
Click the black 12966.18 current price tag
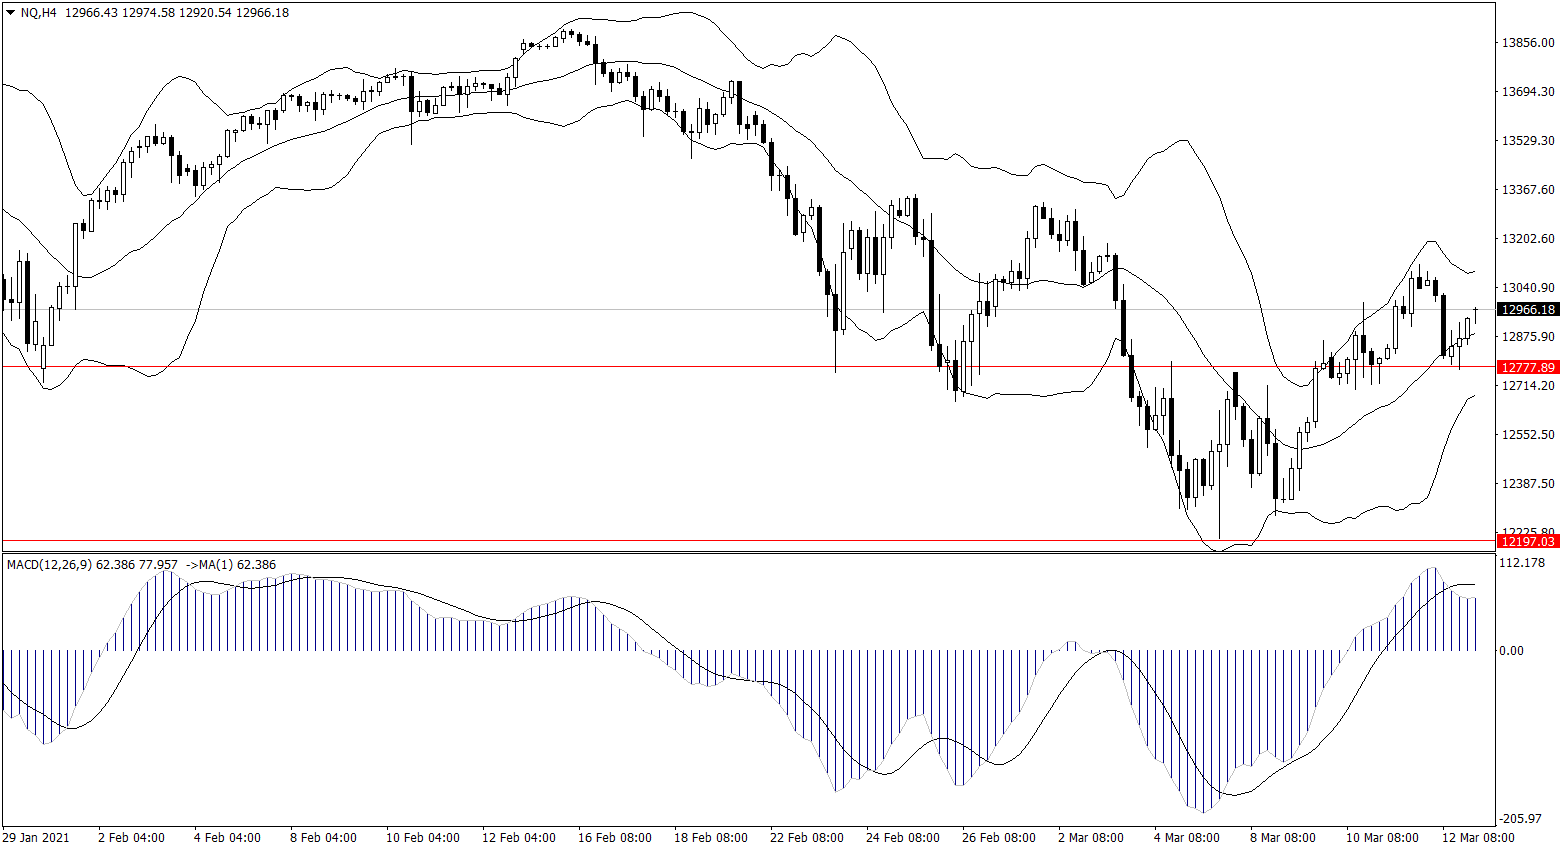[x=1527, y=310]
